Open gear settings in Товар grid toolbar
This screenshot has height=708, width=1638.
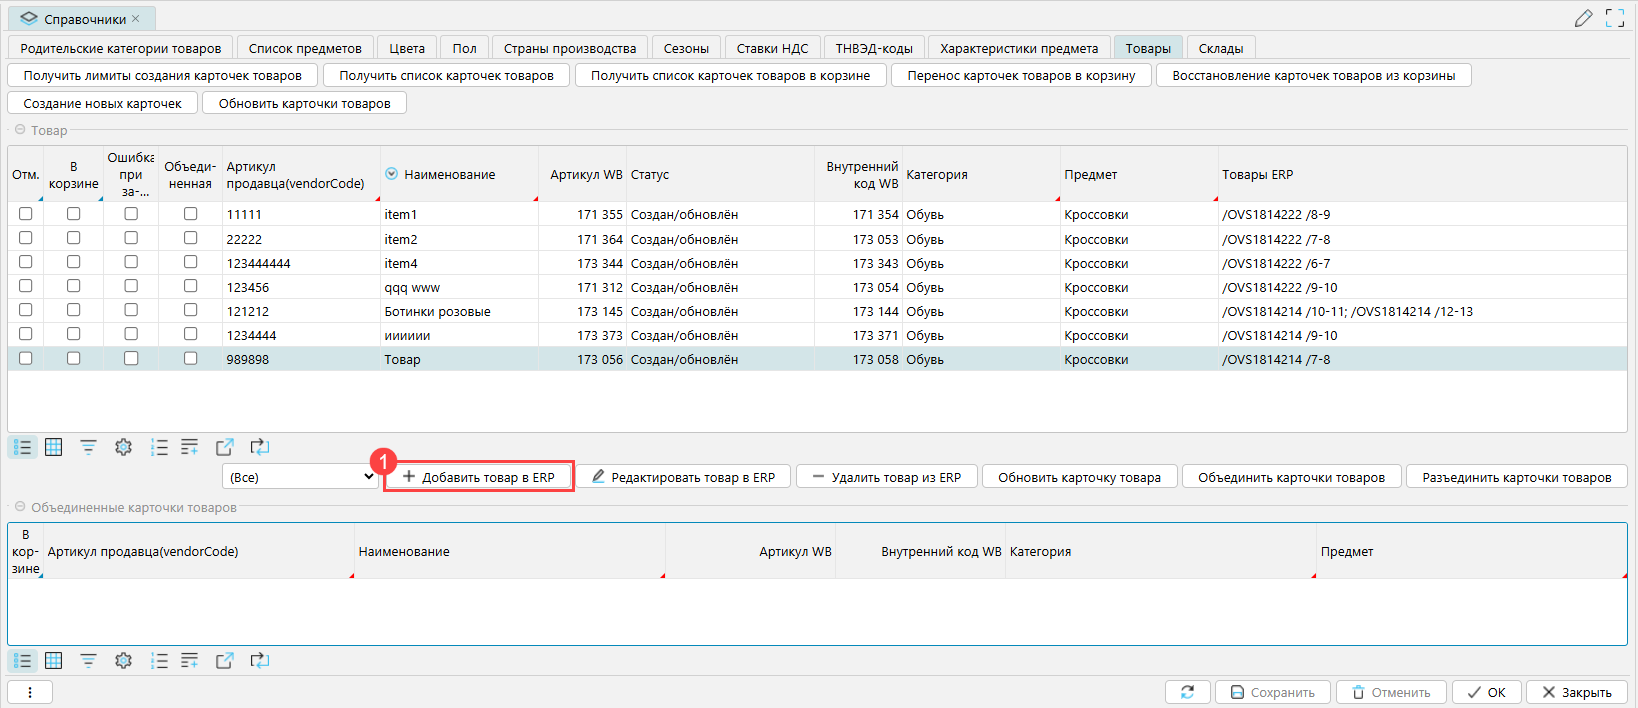(x=123, y=447)
